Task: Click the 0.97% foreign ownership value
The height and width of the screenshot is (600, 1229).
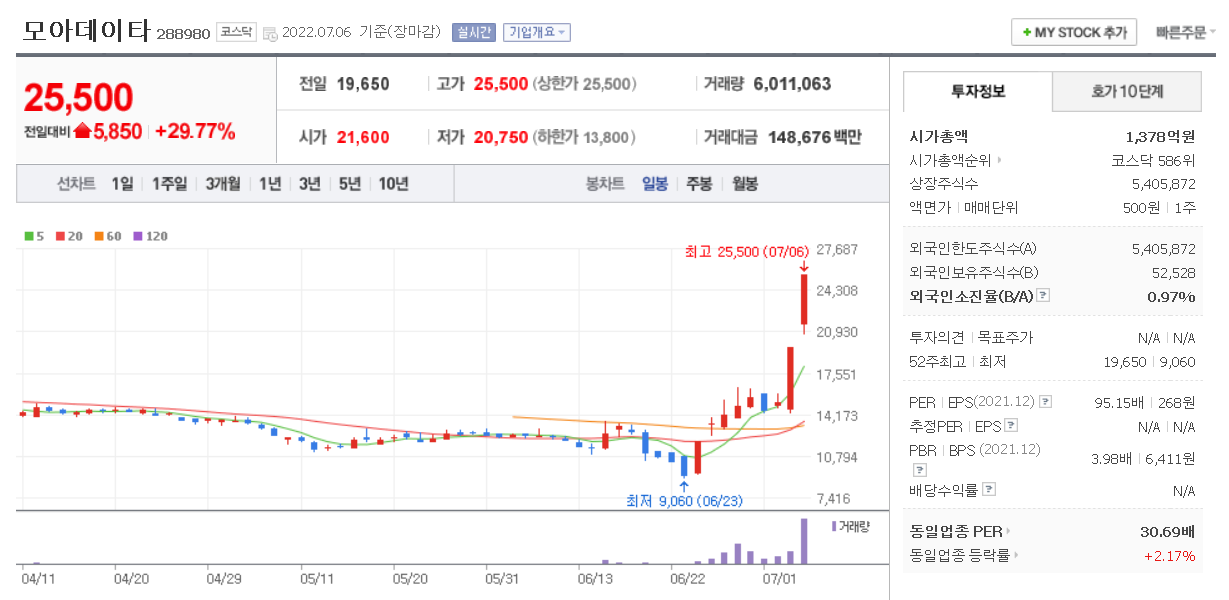Action: tap(1171, 296)
